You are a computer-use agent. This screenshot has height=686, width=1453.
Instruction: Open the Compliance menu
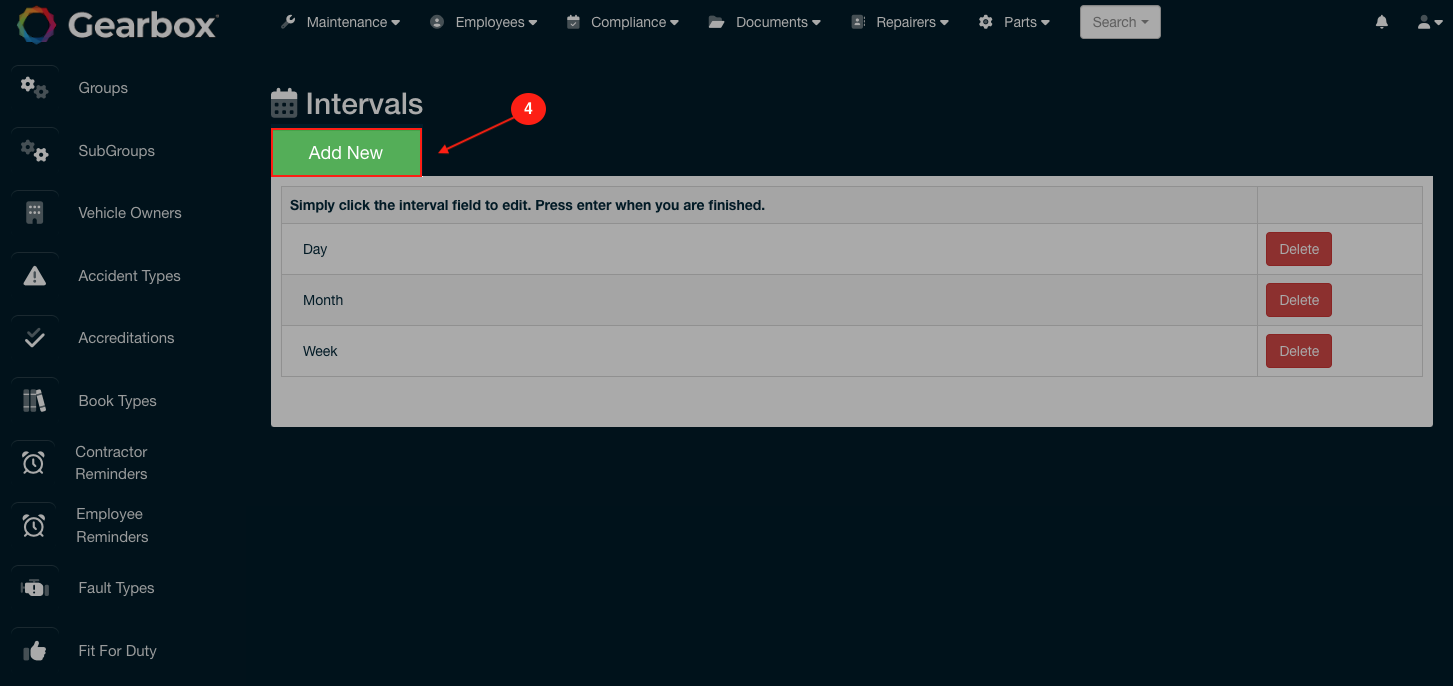click(x=622, y=21)
